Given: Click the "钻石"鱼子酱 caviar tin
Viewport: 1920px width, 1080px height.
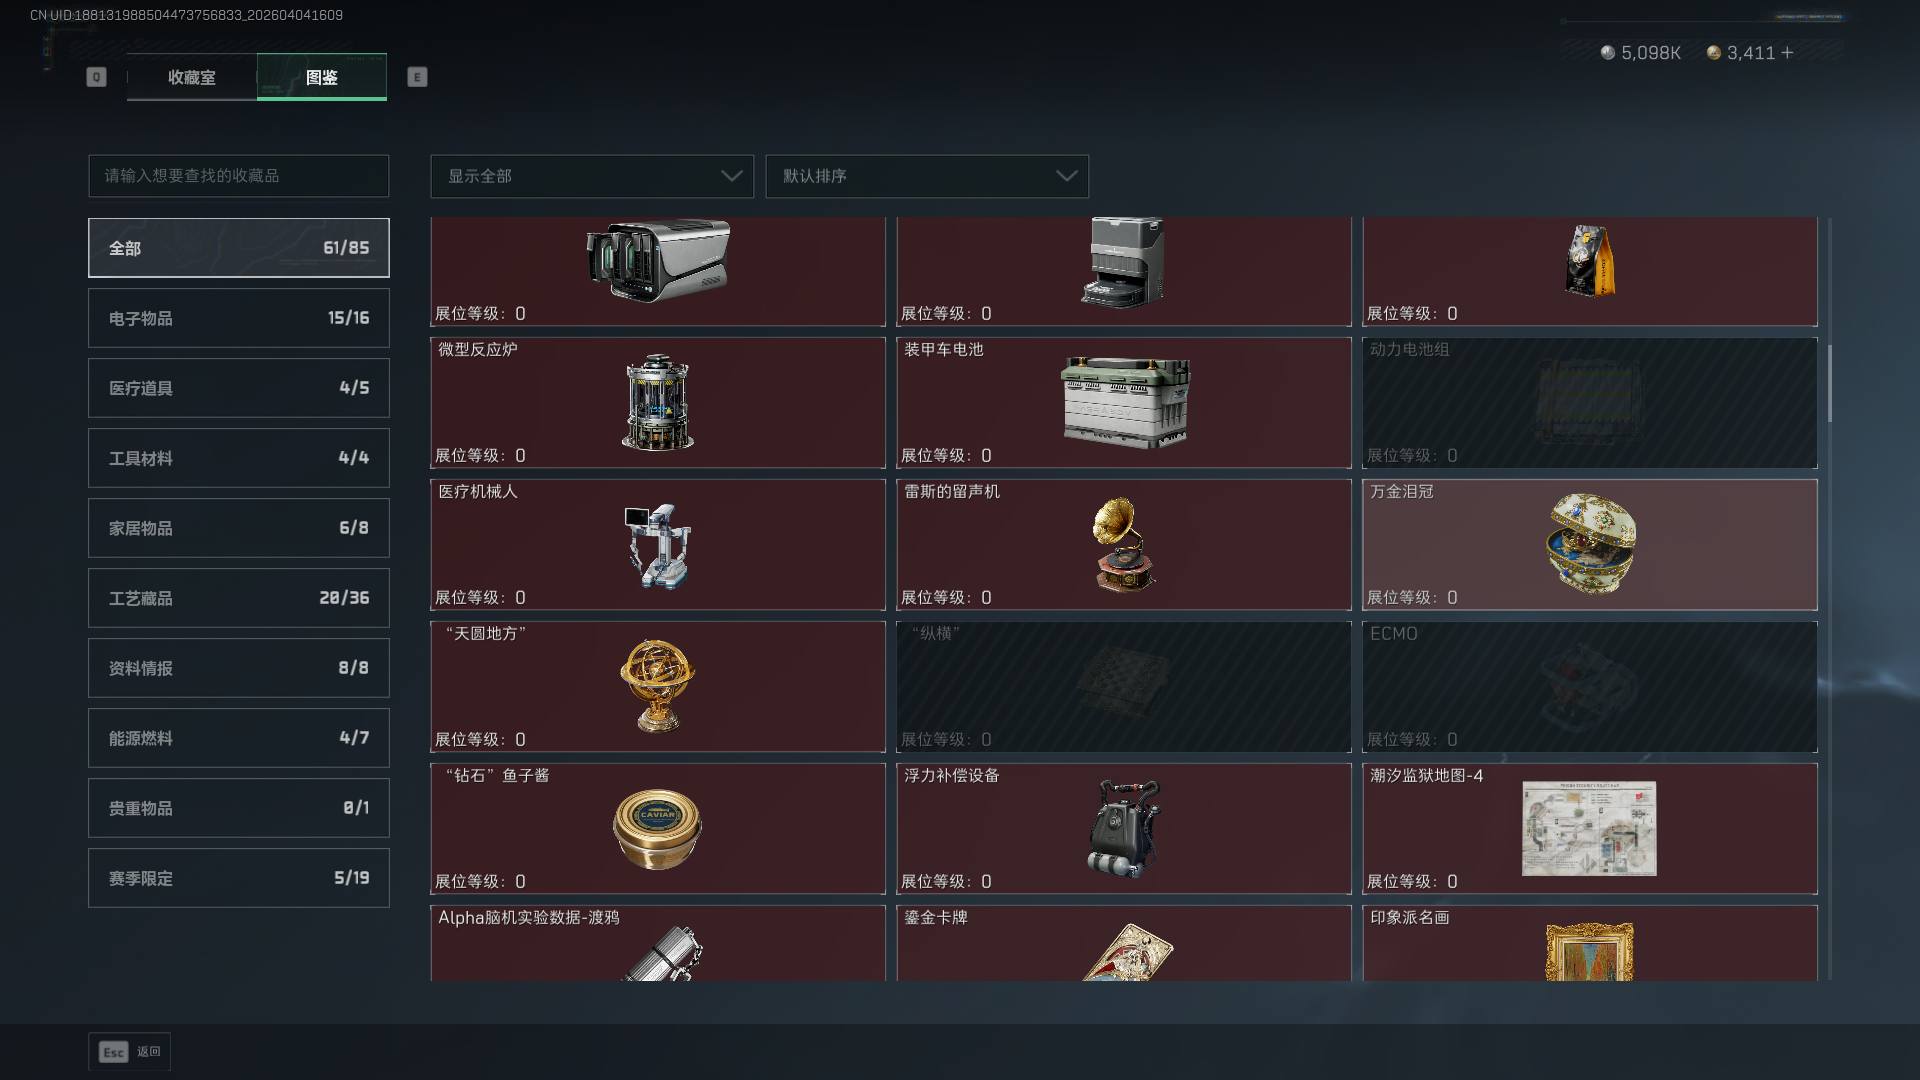Looking at the screenshot, I should (657, 829).
